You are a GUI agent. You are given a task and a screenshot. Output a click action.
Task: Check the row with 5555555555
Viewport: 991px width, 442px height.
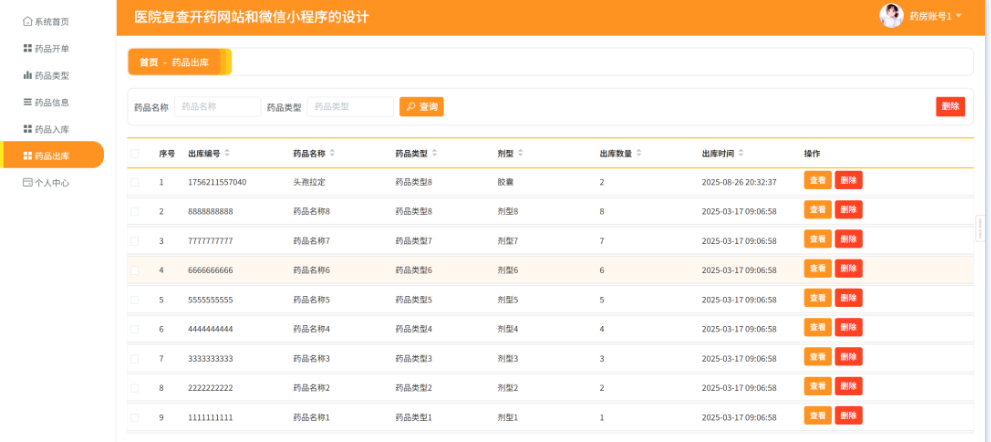point(134,300)
